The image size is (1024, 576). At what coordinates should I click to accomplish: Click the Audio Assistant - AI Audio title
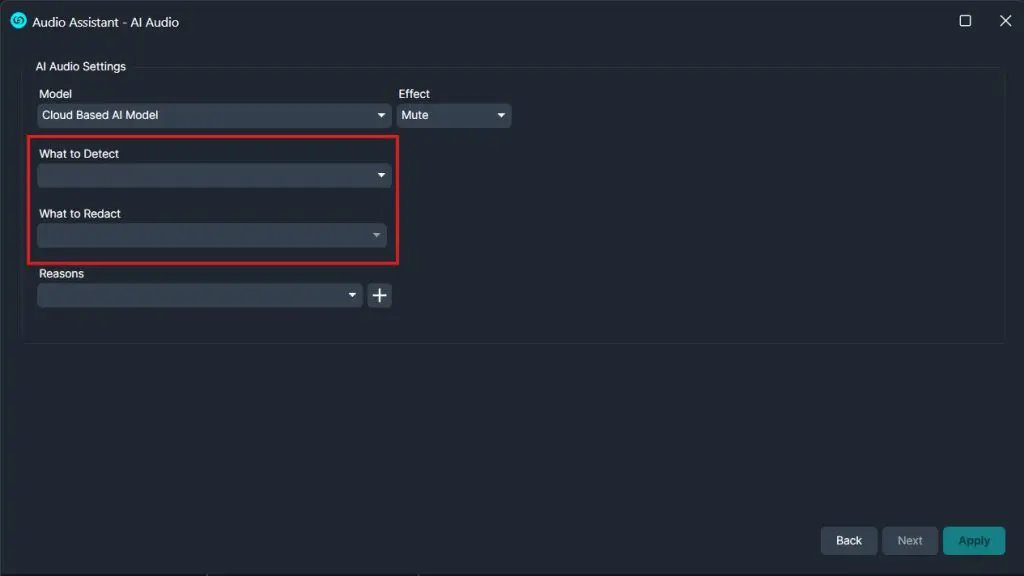(105, 22)
